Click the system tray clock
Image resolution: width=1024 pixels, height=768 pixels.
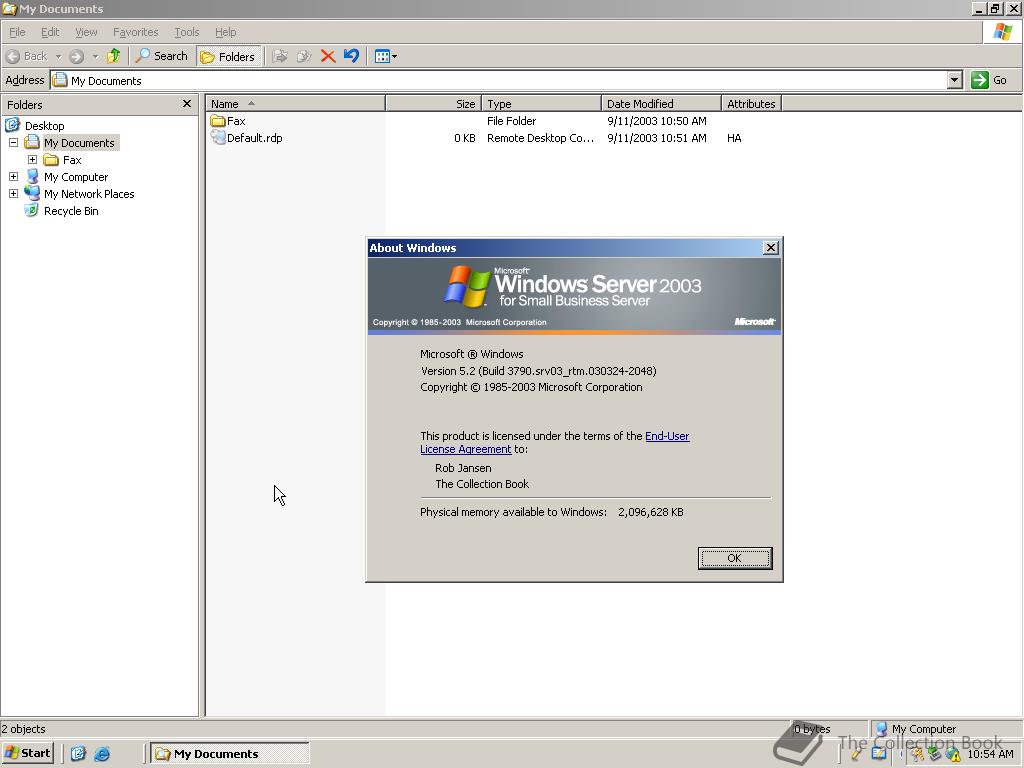(x=990, y=754)
